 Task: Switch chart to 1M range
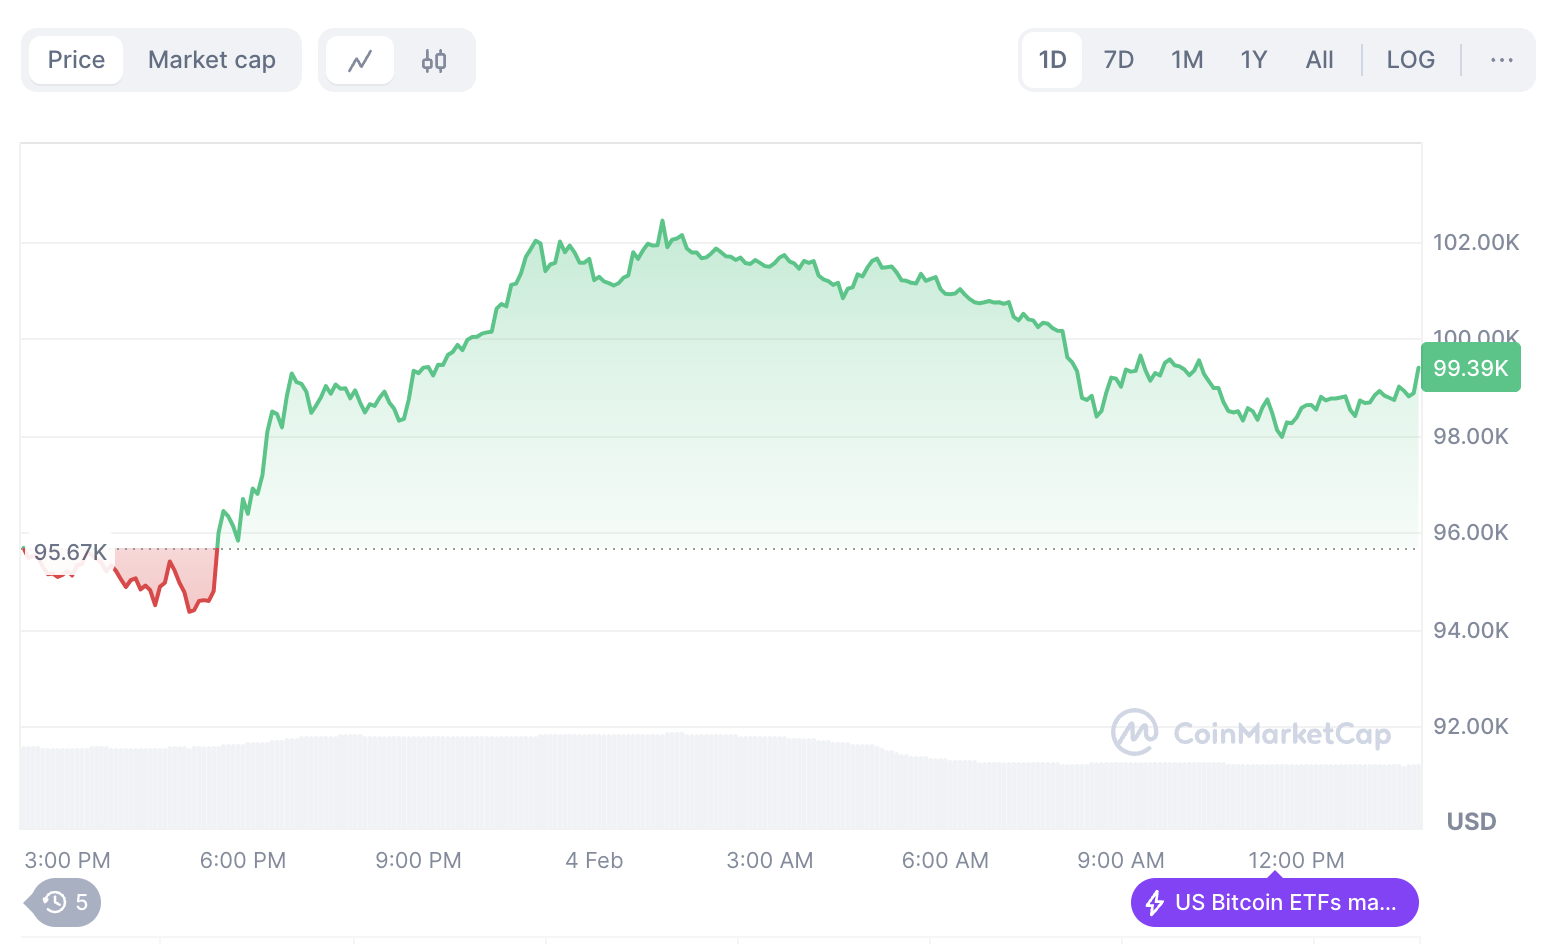click(1187, 60)
